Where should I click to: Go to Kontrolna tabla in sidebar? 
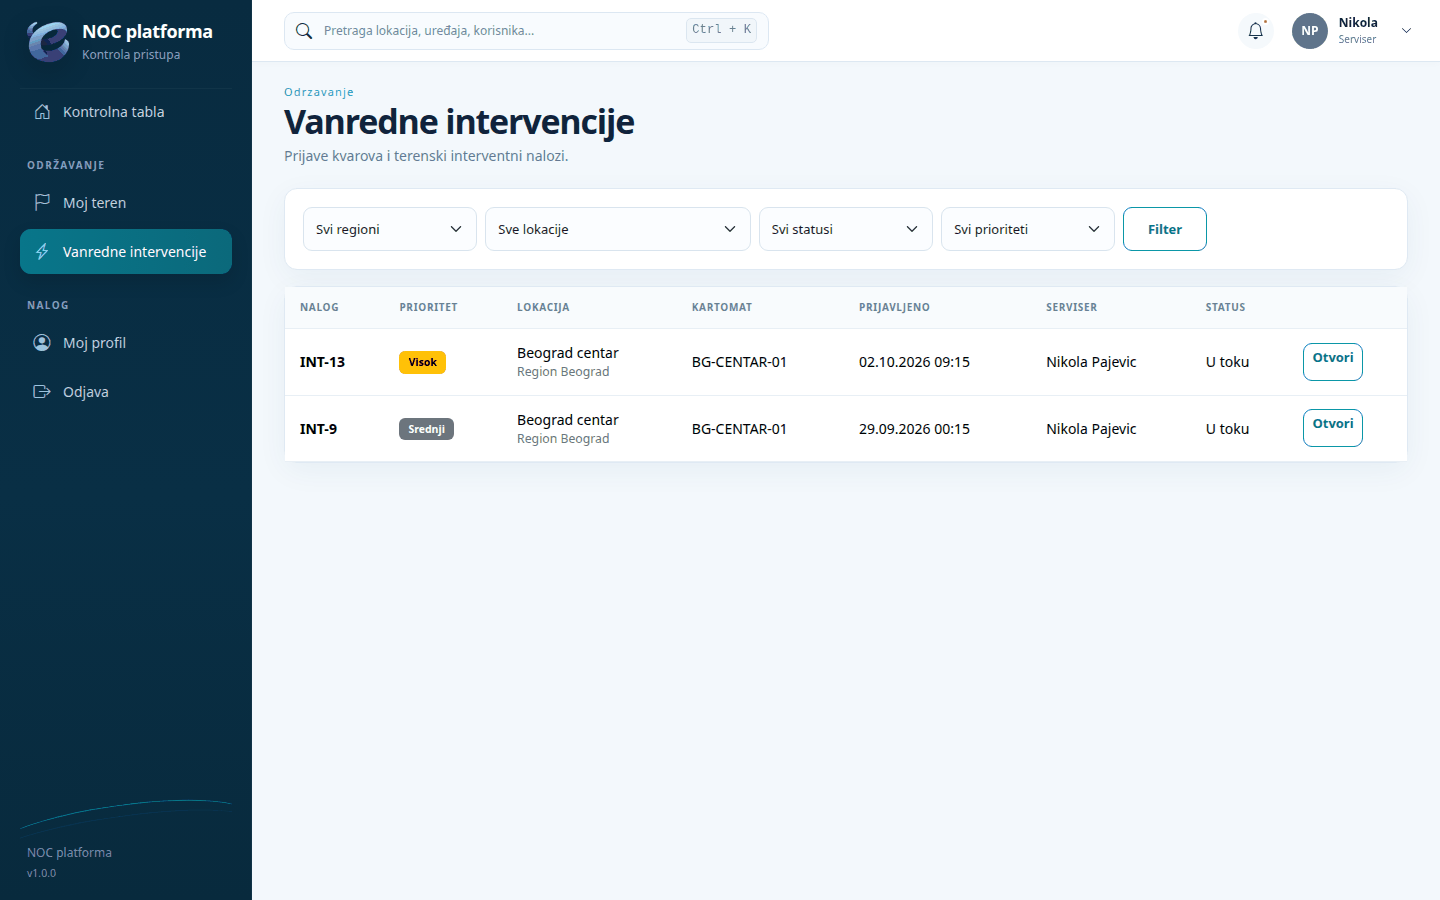point(126,112)
